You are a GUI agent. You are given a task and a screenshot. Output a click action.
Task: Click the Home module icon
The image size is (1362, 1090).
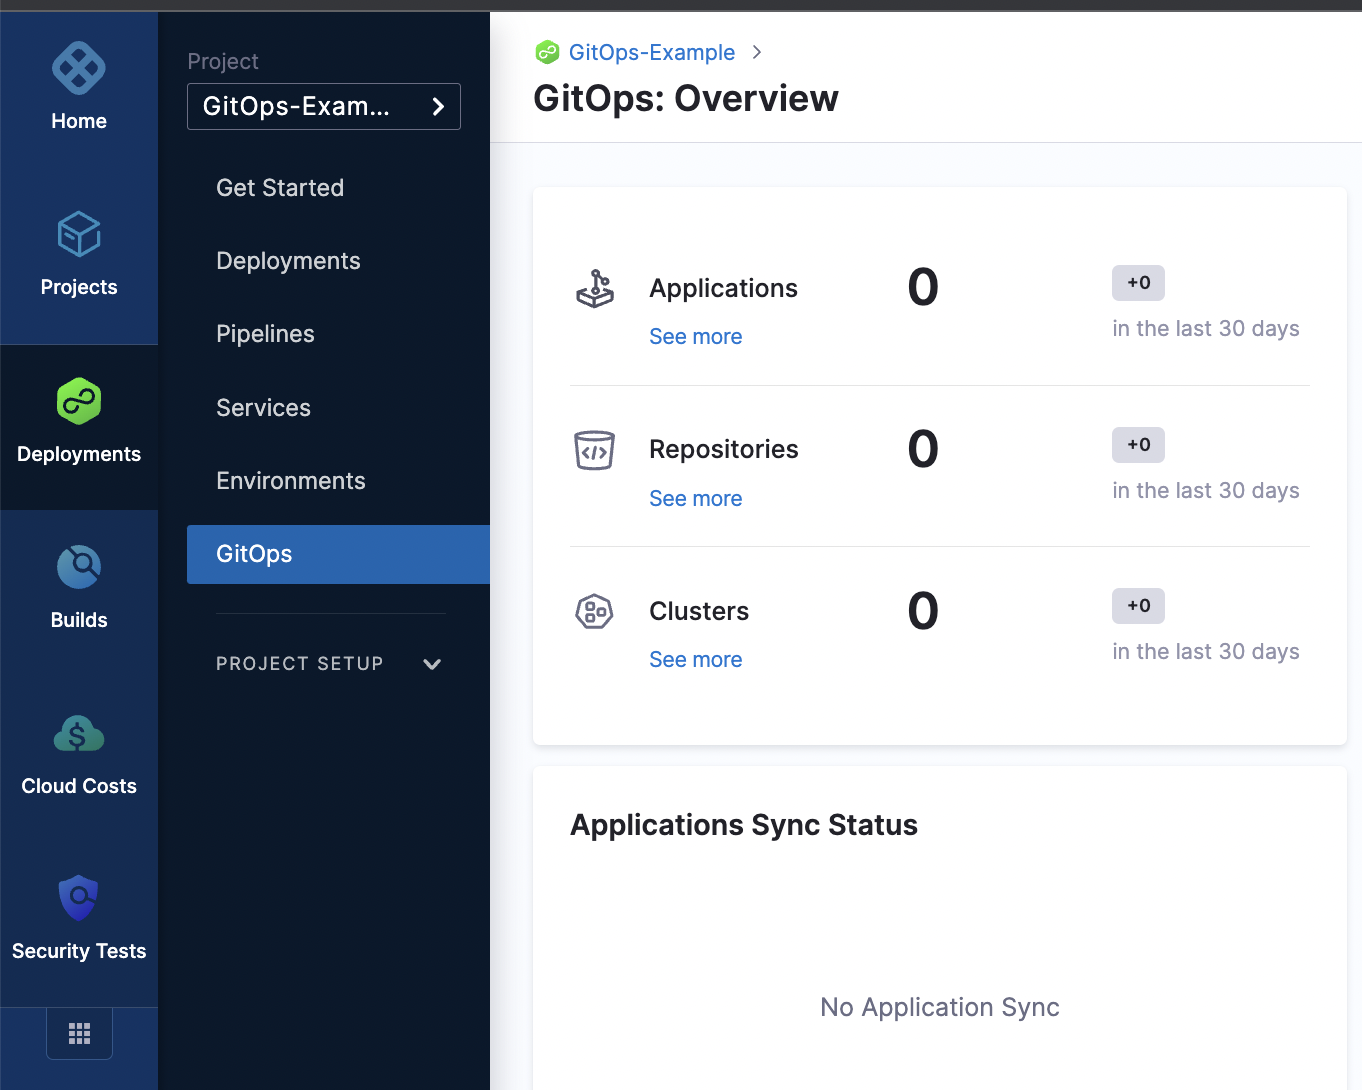79,69
